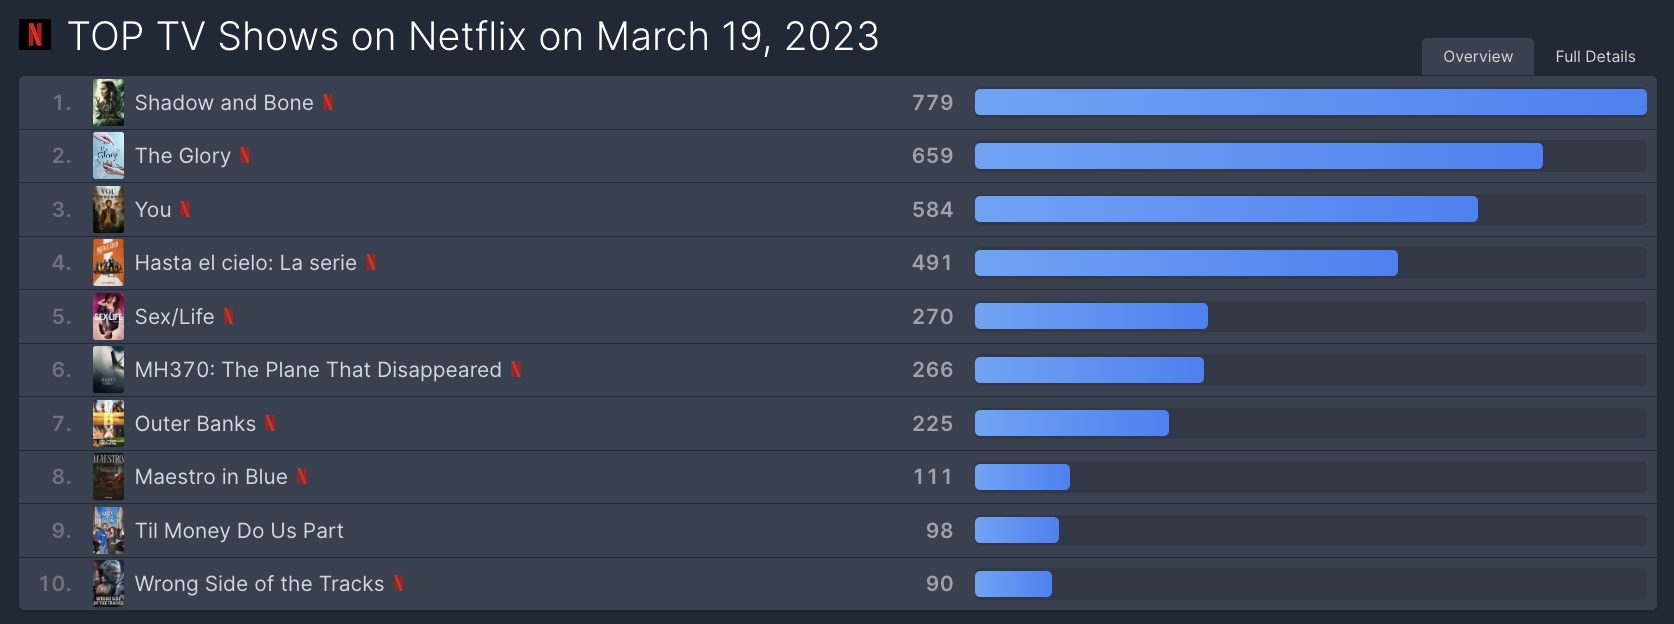Click the Maestro in Blue poster thumbnail
This screenshot has width=1674, height=624.
(109, 476)
